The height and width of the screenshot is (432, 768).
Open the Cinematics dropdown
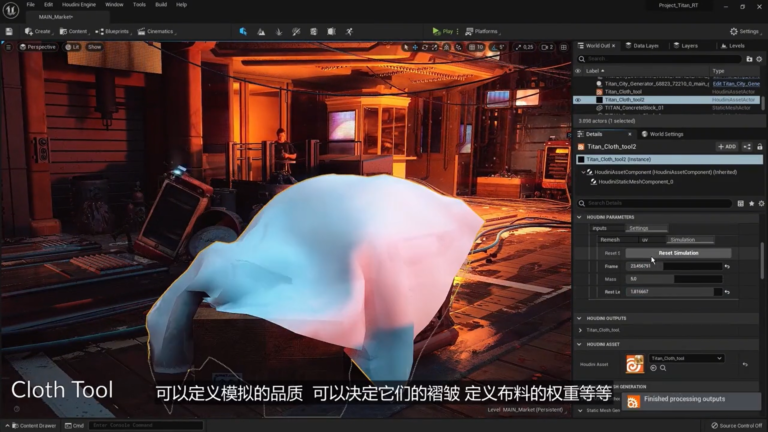click(157, 31)
